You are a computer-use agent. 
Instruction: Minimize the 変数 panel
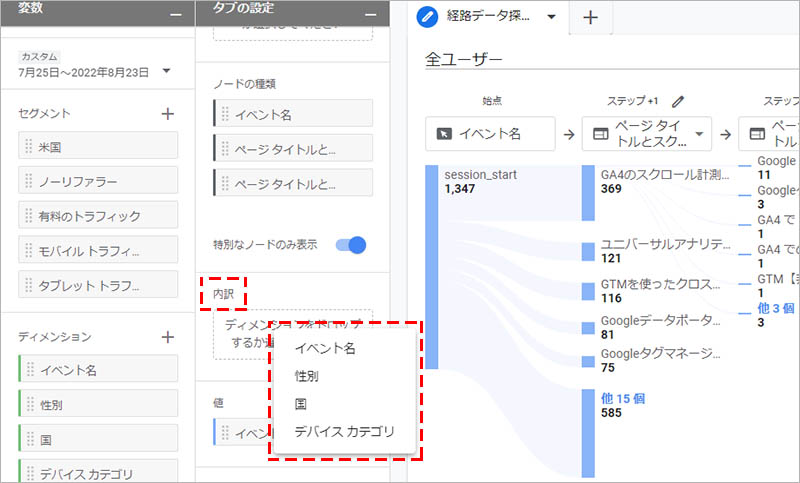(176, 11)
